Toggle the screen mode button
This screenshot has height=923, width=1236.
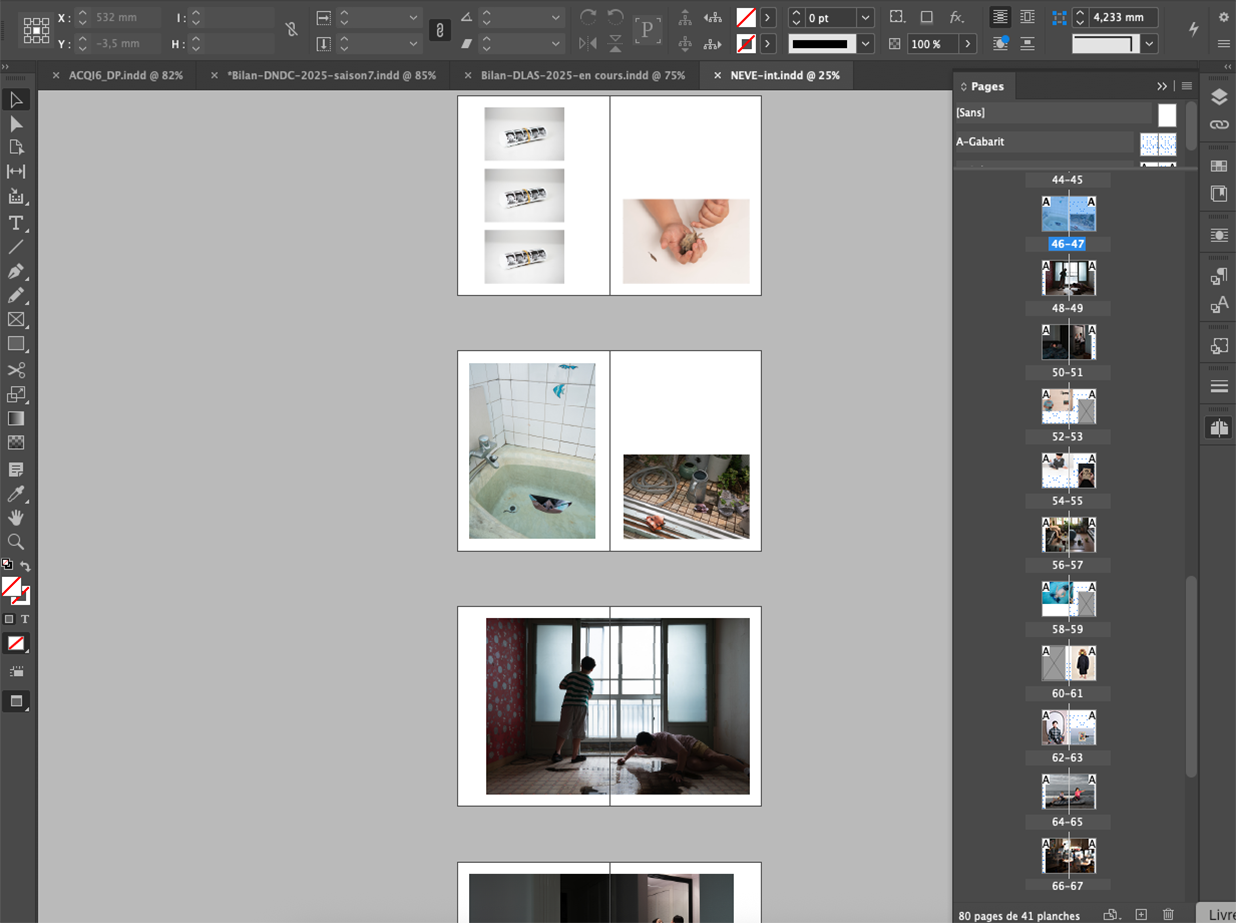pyautogui.click(x=16, y=701)
